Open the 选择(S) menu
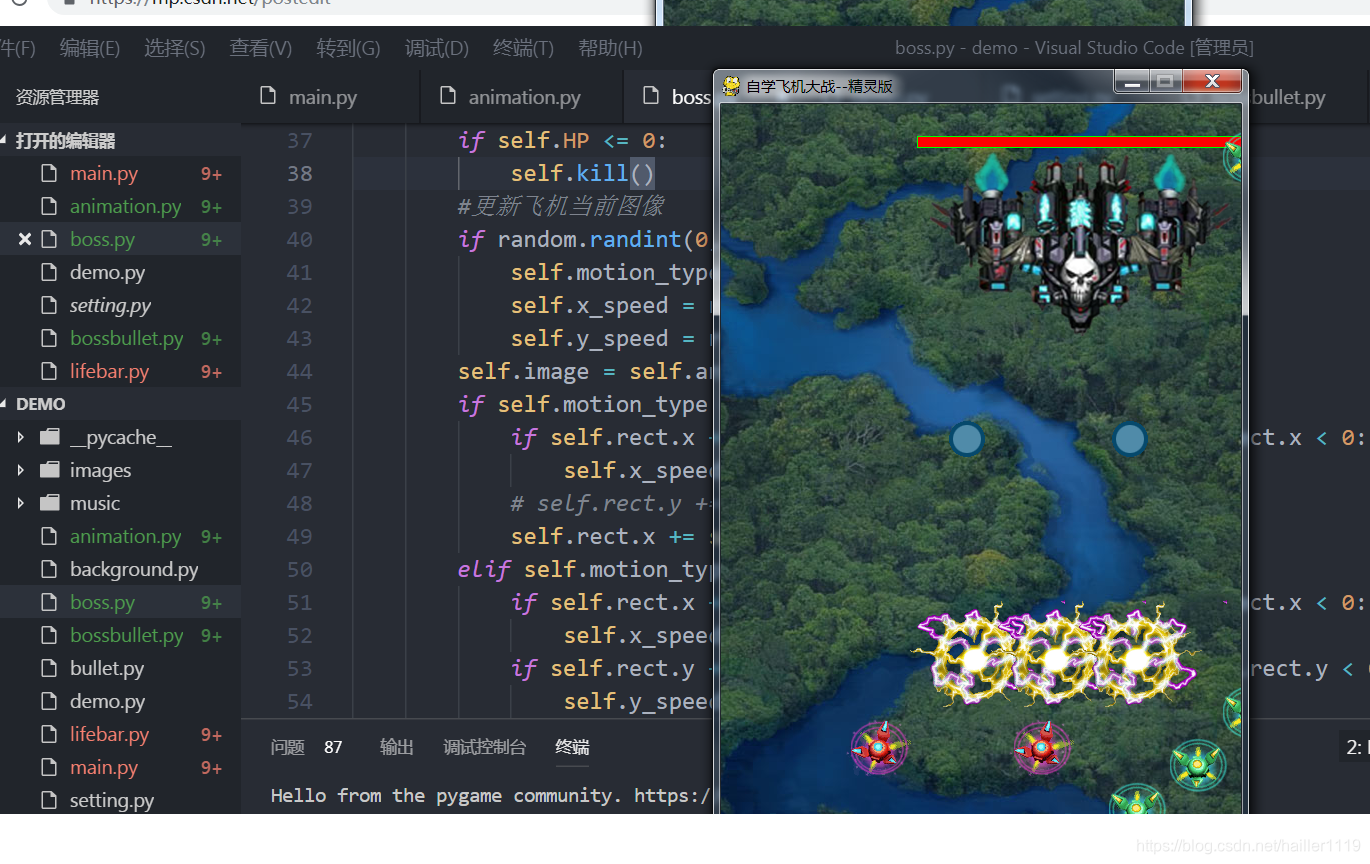 coord(175,48)
